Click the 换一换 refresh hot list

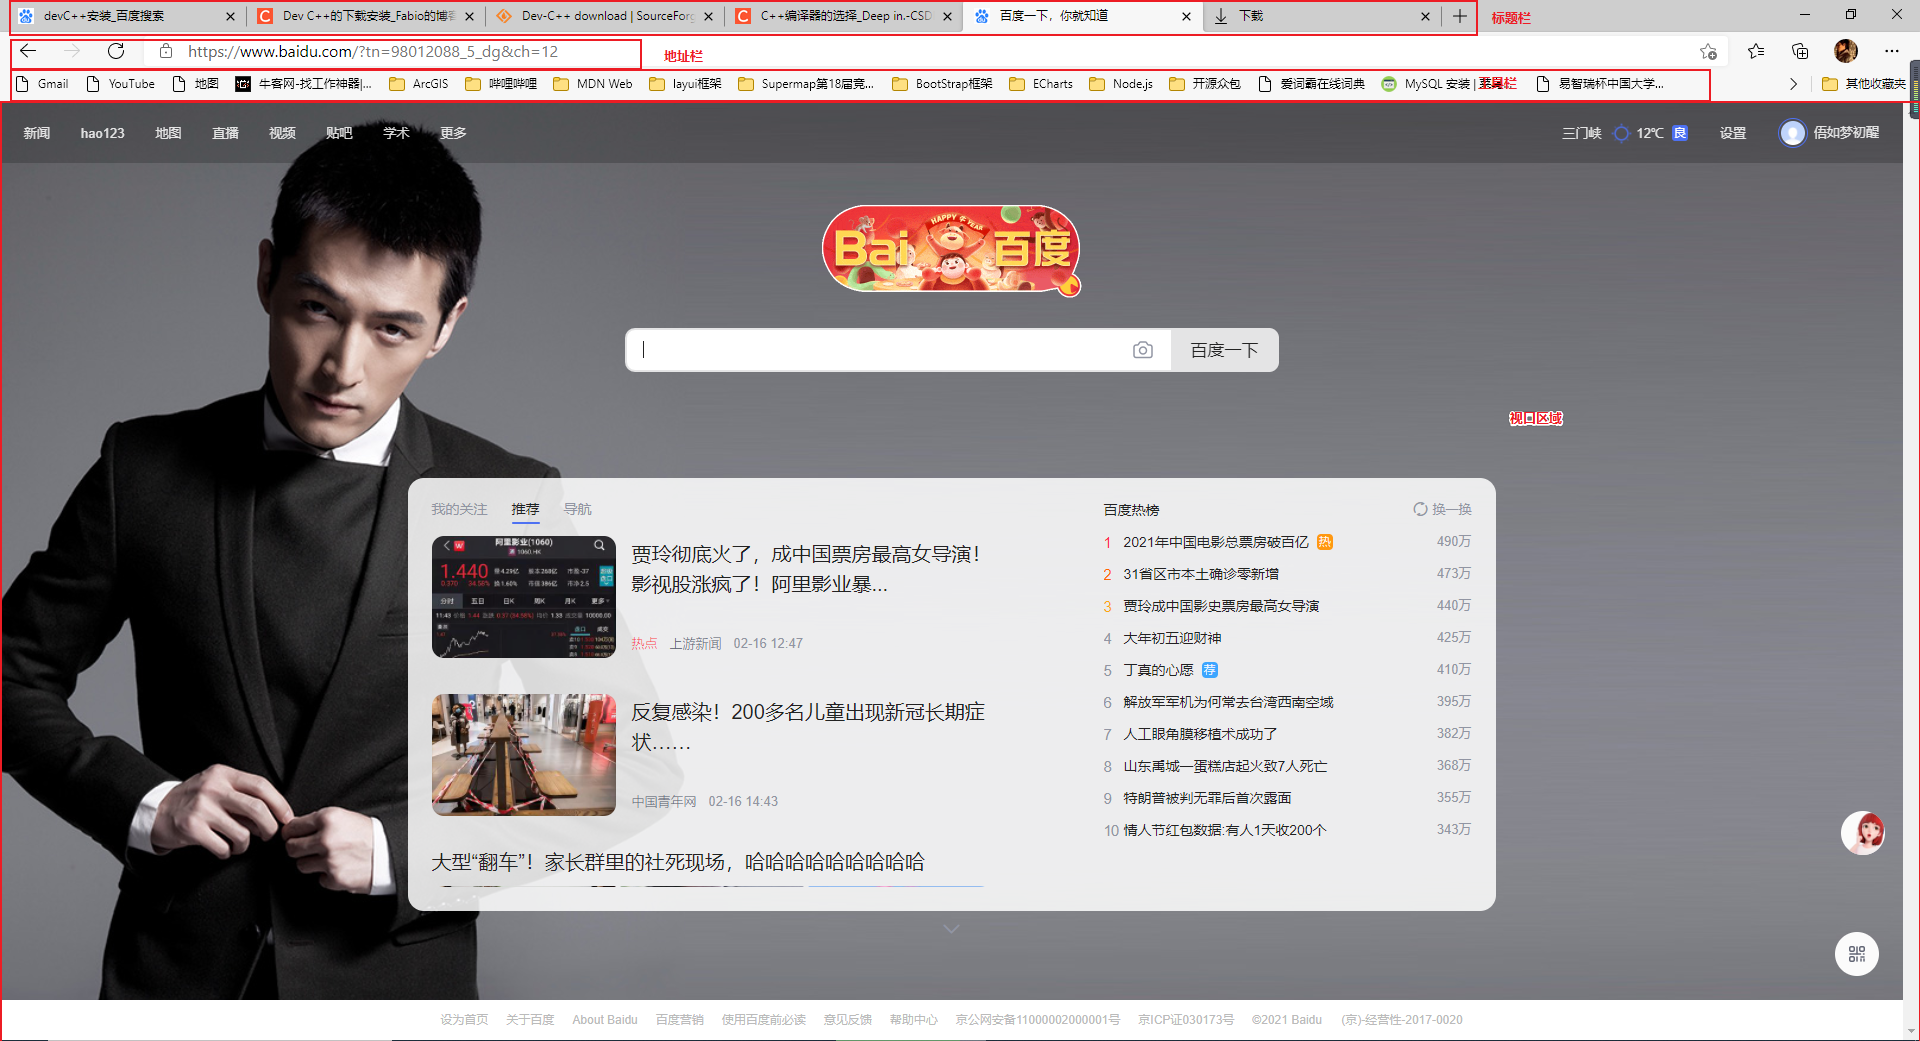pyautogui.click(x=1442, y=509)
